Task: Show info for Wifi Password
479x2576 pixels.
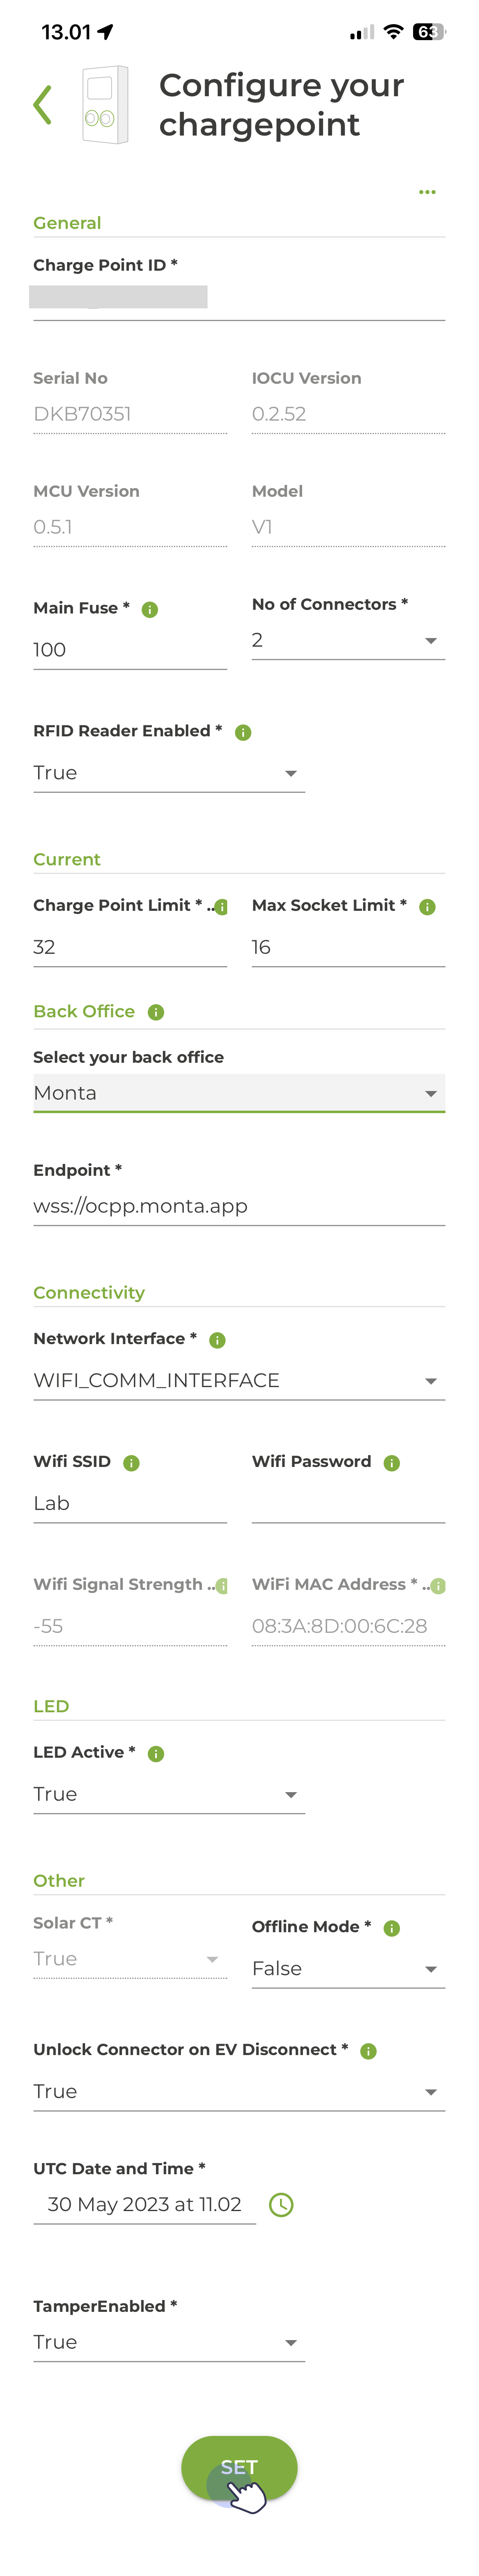Action: (x=392, y=1463)
